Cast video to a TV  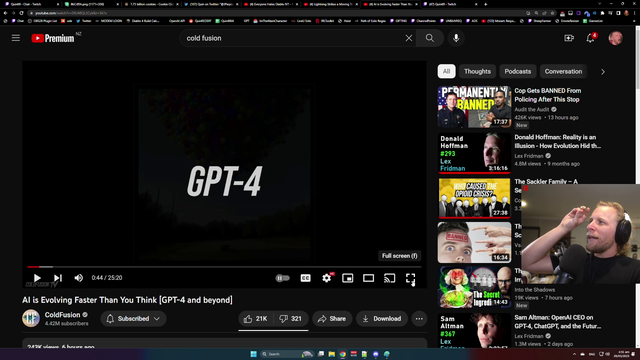[389, 278]
